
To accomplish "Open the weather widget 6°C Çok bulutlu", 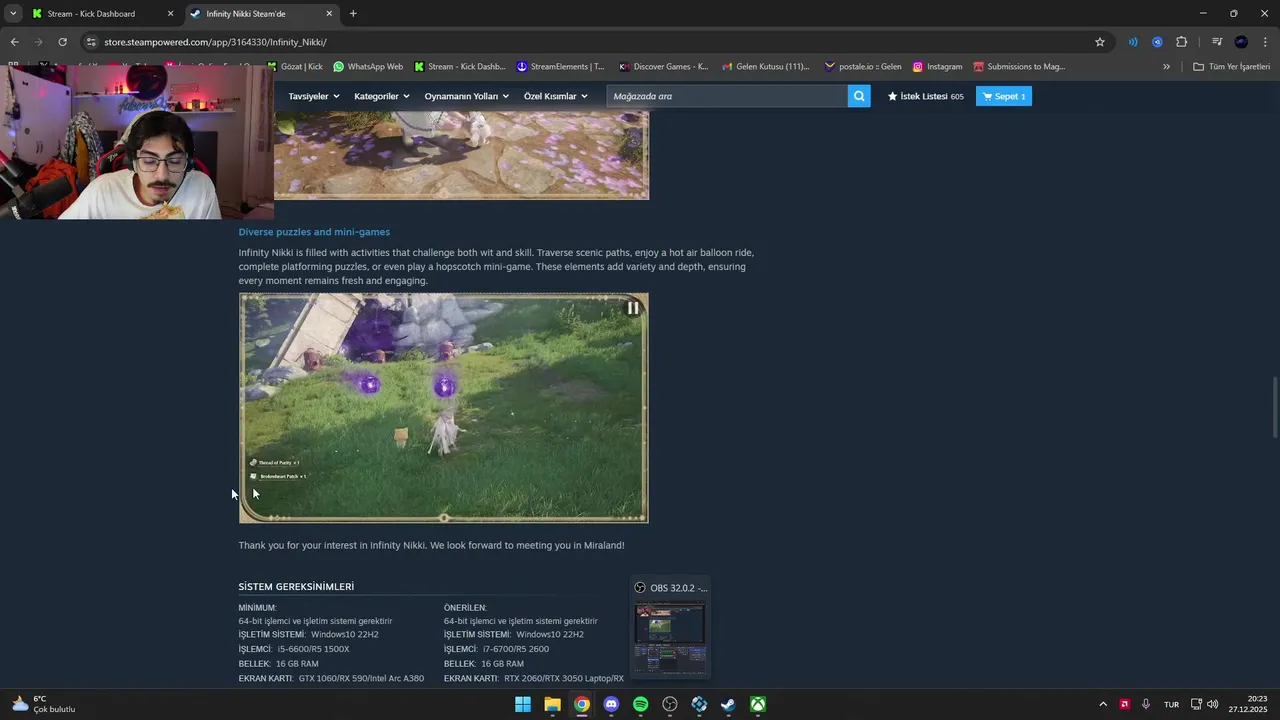I will click(x=43, y=704).
